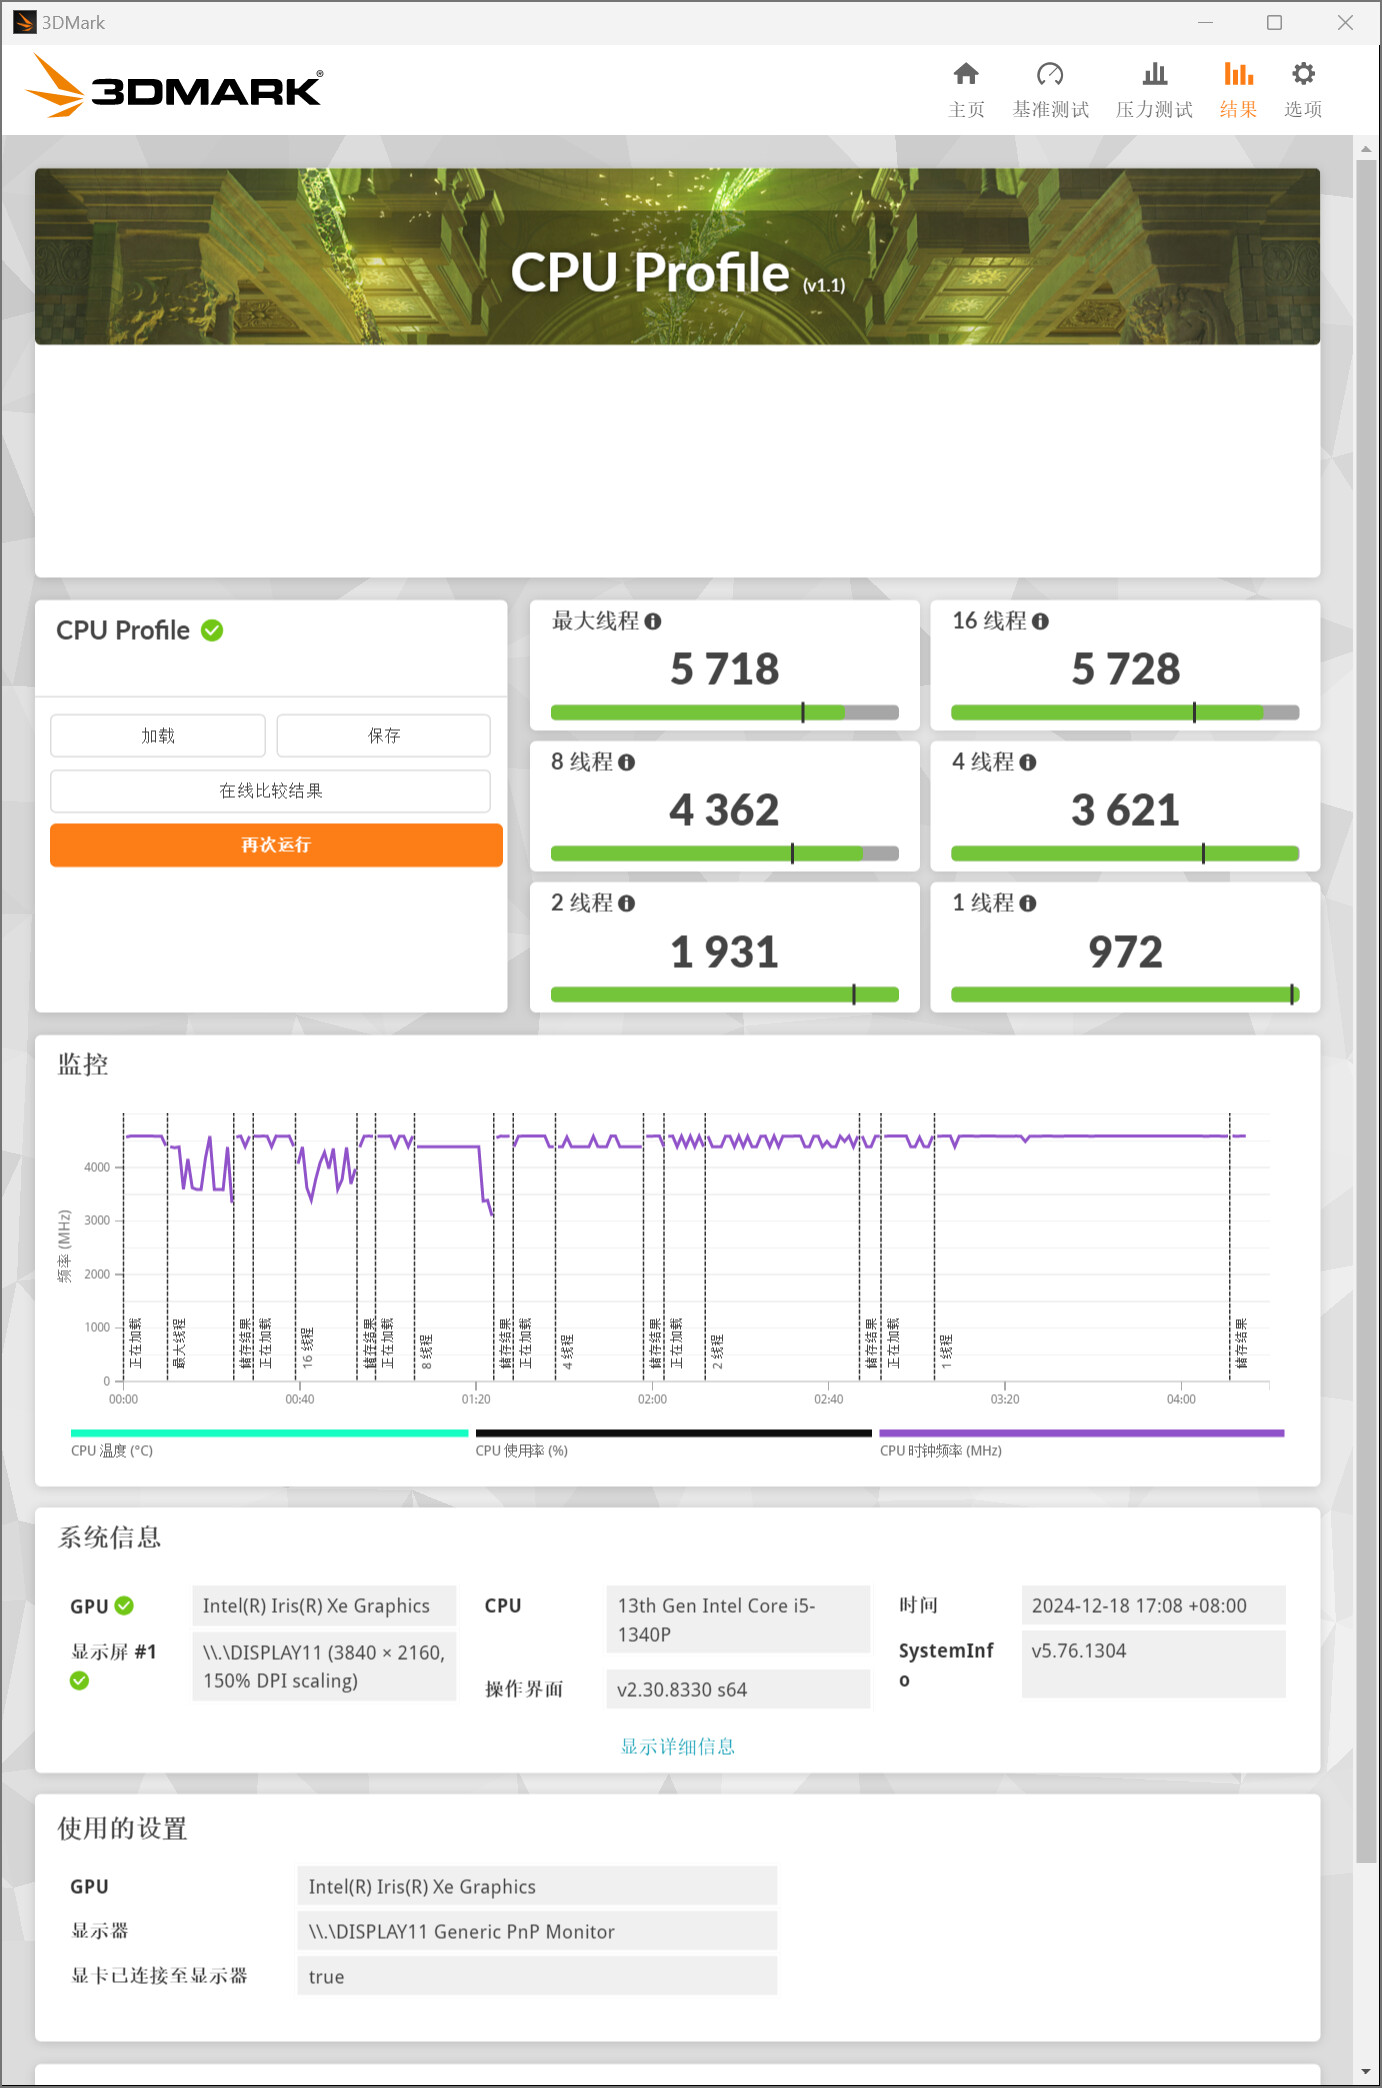Click info icon next to 2 线程
Viewport: 1382px width, 2088px height.
(x=627, y=904)
